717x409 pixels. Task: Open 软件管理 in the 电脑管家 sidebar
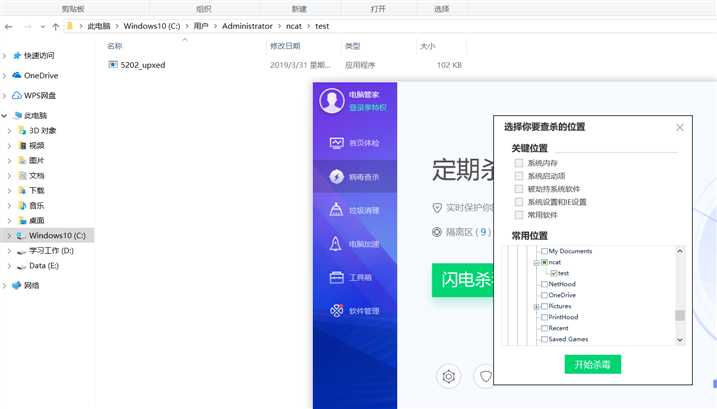(x=355, y=311)
